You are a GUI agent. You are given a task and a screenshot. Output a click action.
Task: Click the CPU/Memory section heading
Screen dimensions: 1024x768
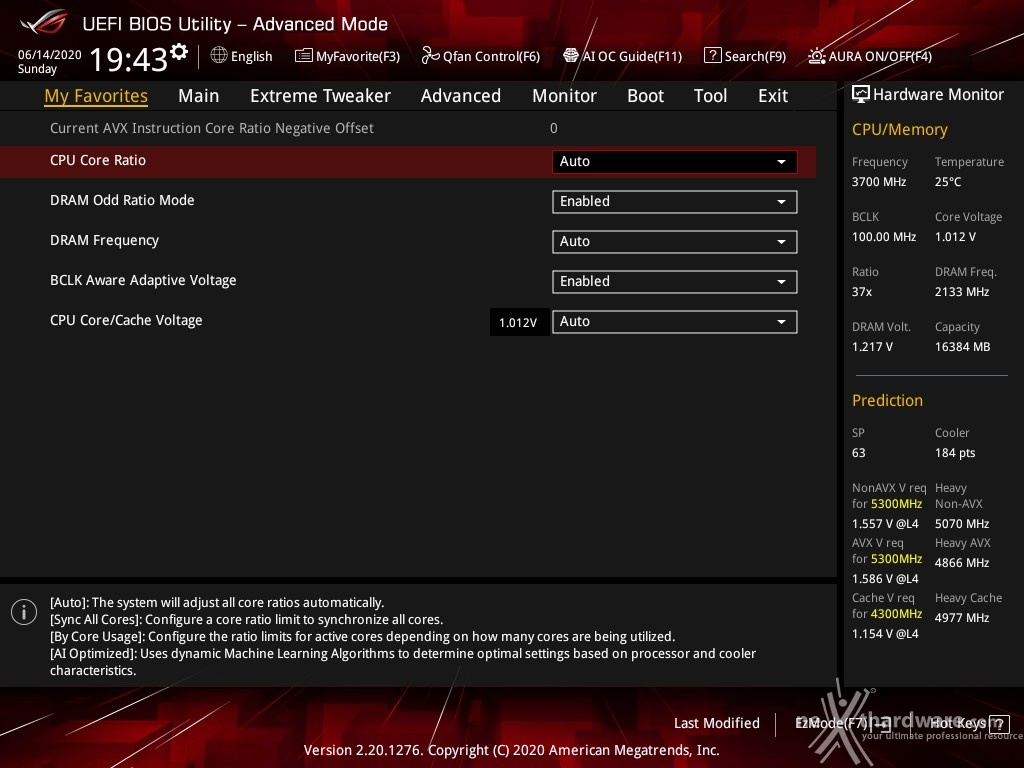pos(899,130)
